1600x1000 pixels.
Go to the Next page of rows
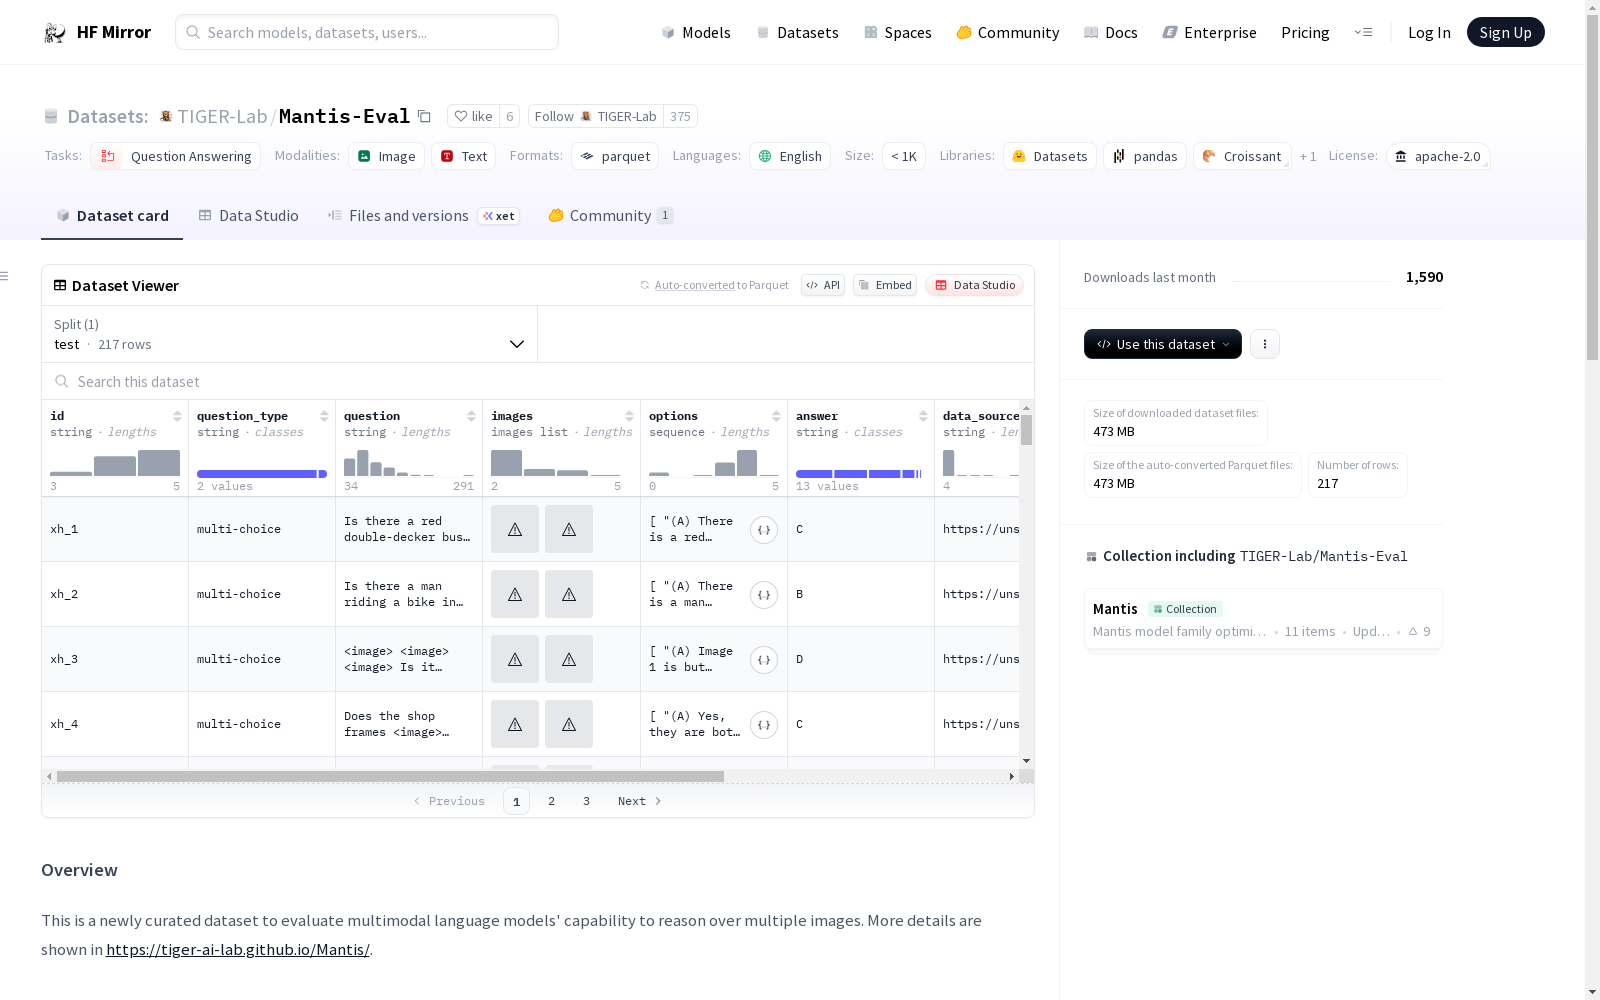[639, 801]
